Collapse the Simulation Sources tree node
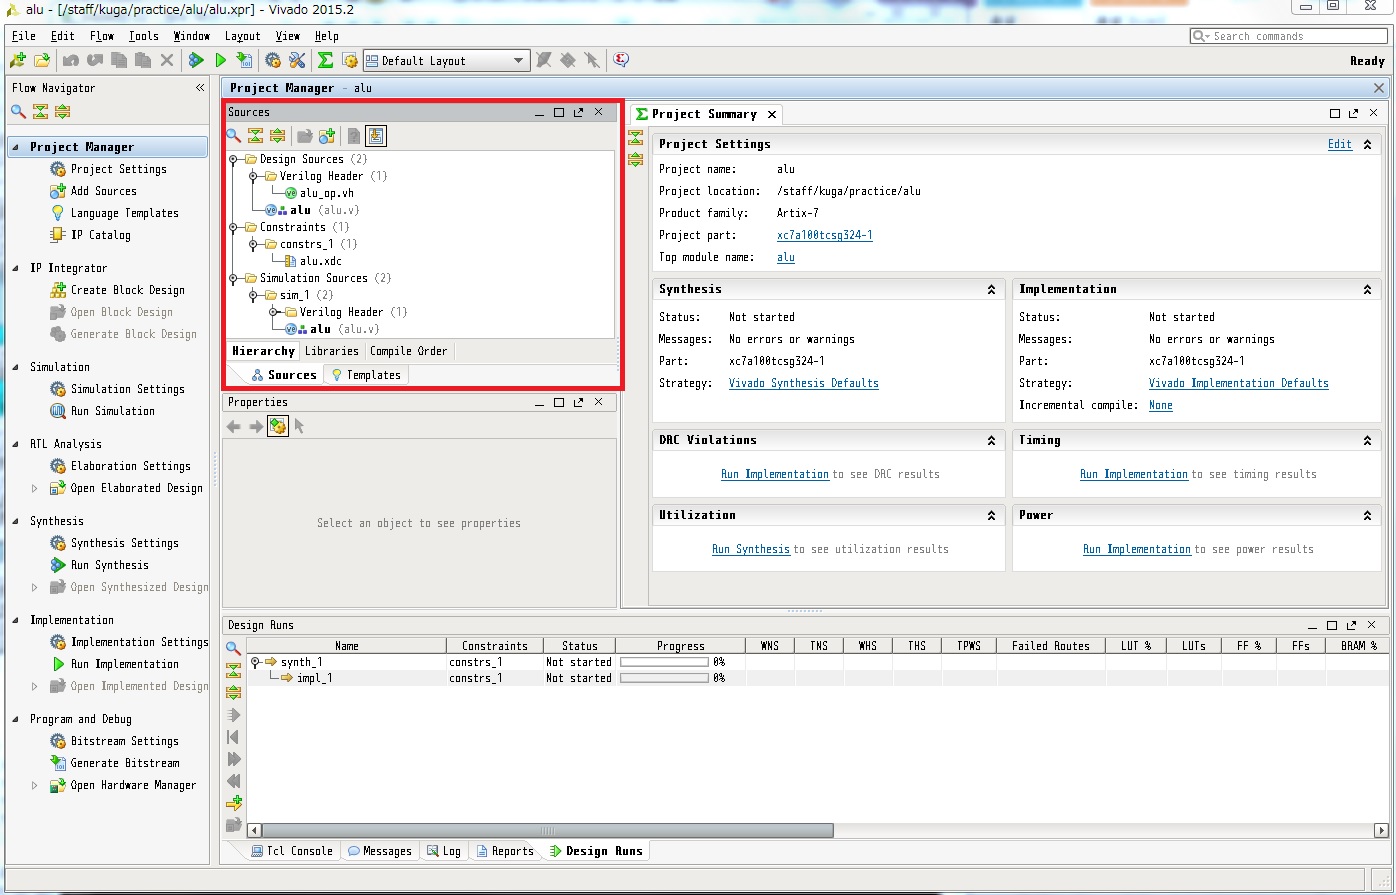 pyautogui.click(x=233, y=278)
